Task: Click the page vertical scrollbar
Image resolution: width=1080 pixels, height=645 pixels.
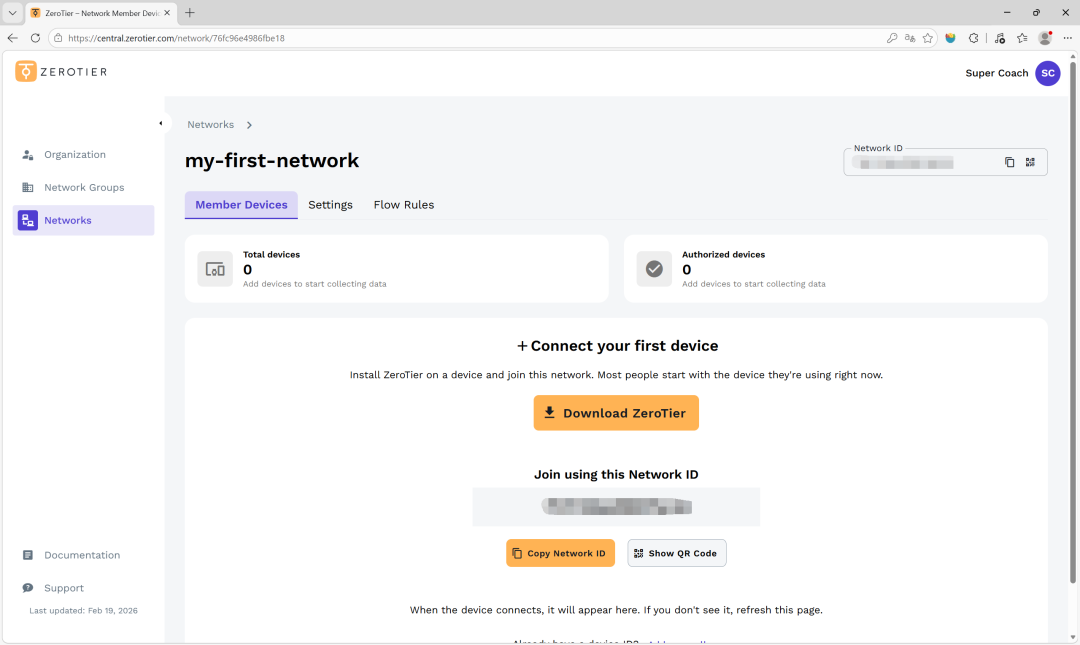Action: (x=1072, y=322)
